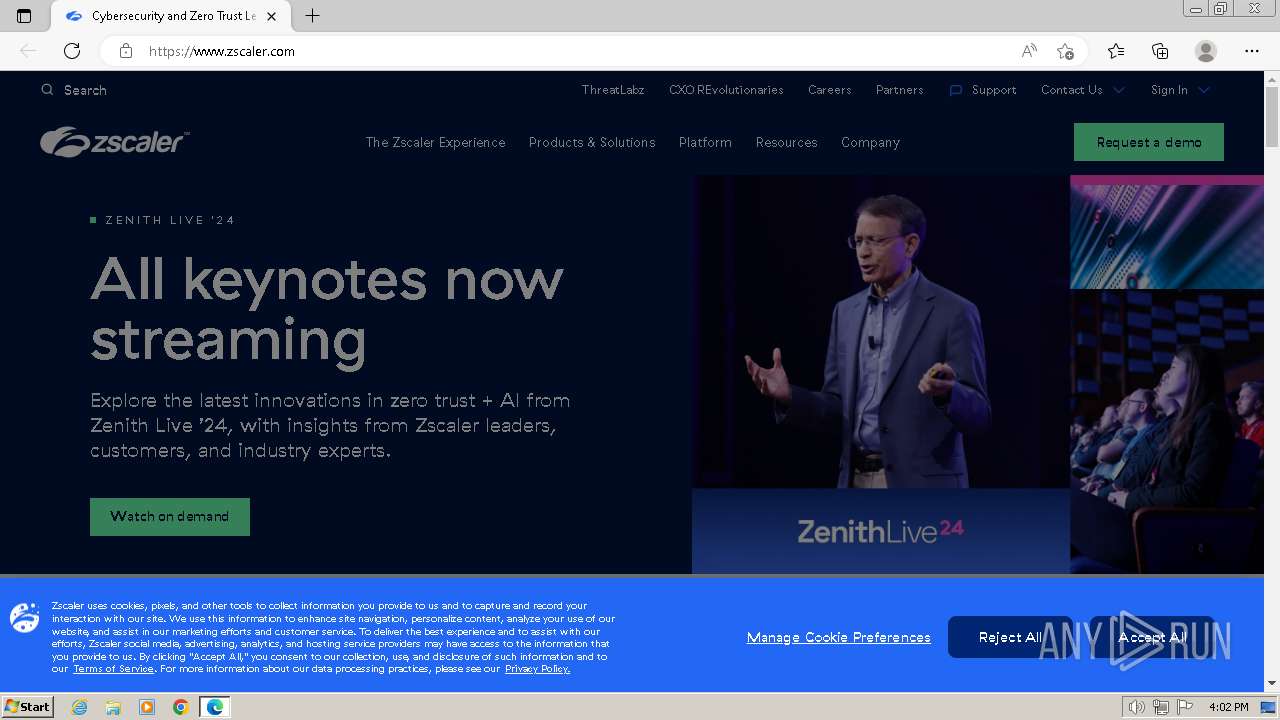Click the keynote speaker image
This screenshot has height=720, width=1280.
point(881,332)
